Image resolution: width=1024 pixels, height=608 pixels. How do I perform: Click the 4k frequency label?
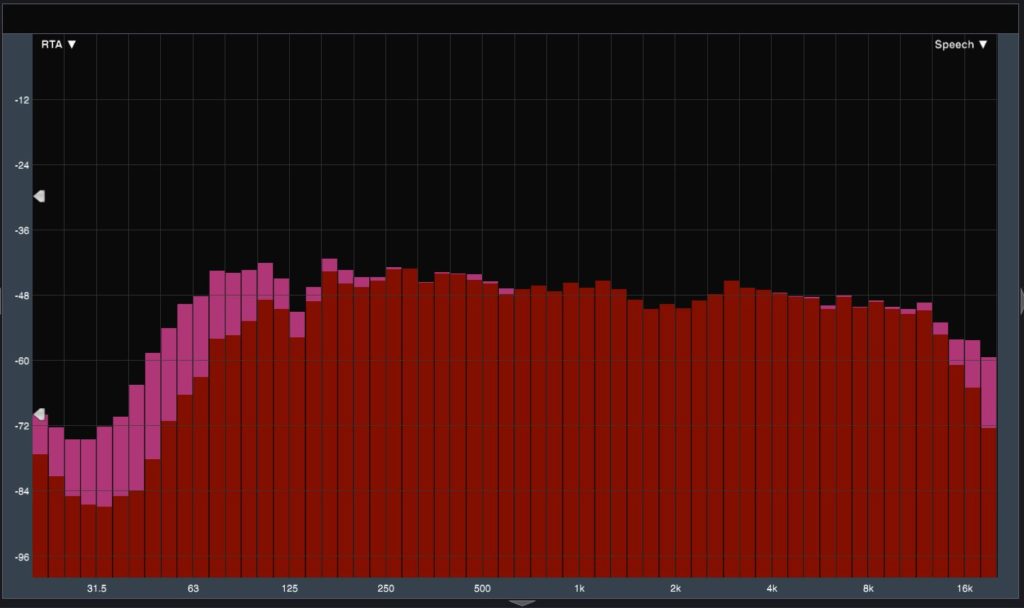(x=772, y=589)
